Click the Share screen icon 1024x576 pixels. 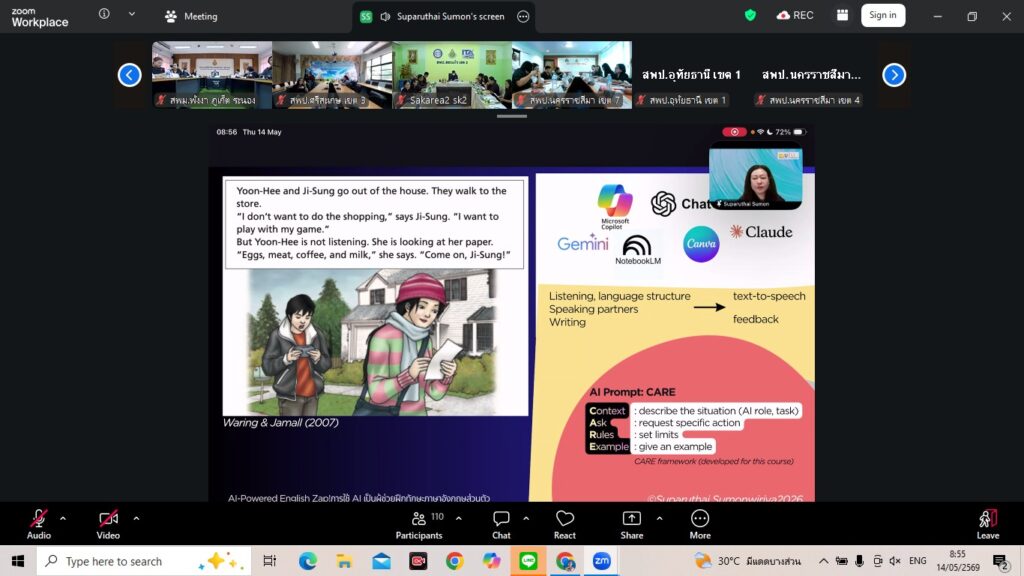632,524
